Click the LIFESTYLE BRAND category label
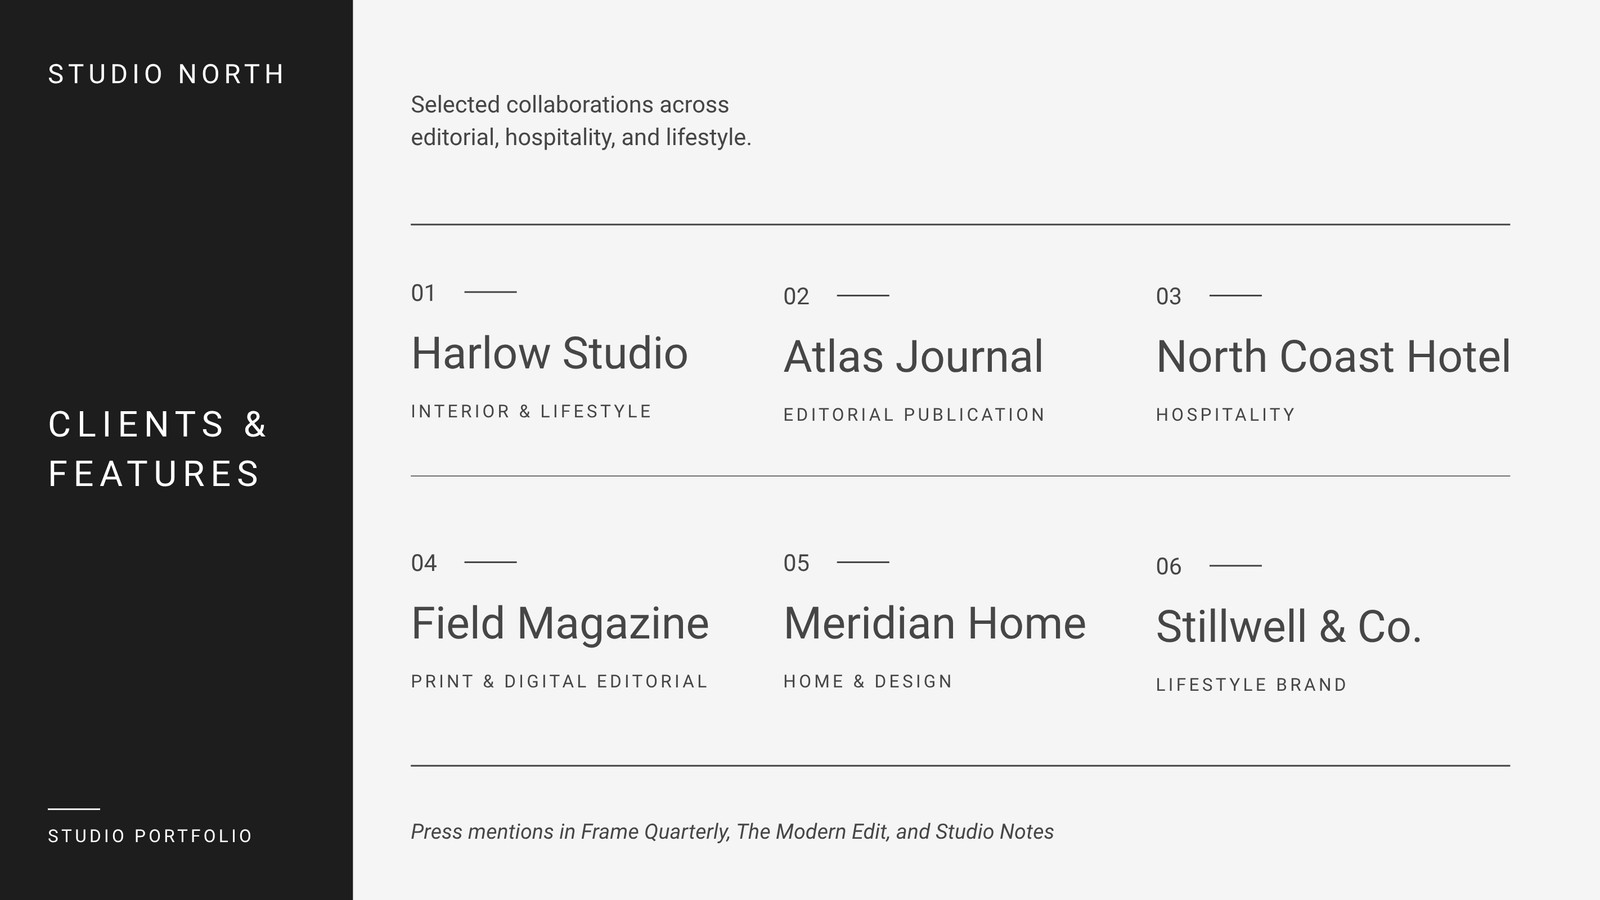The height and width of the screenshot is (900, 1600). [1251, 685]
